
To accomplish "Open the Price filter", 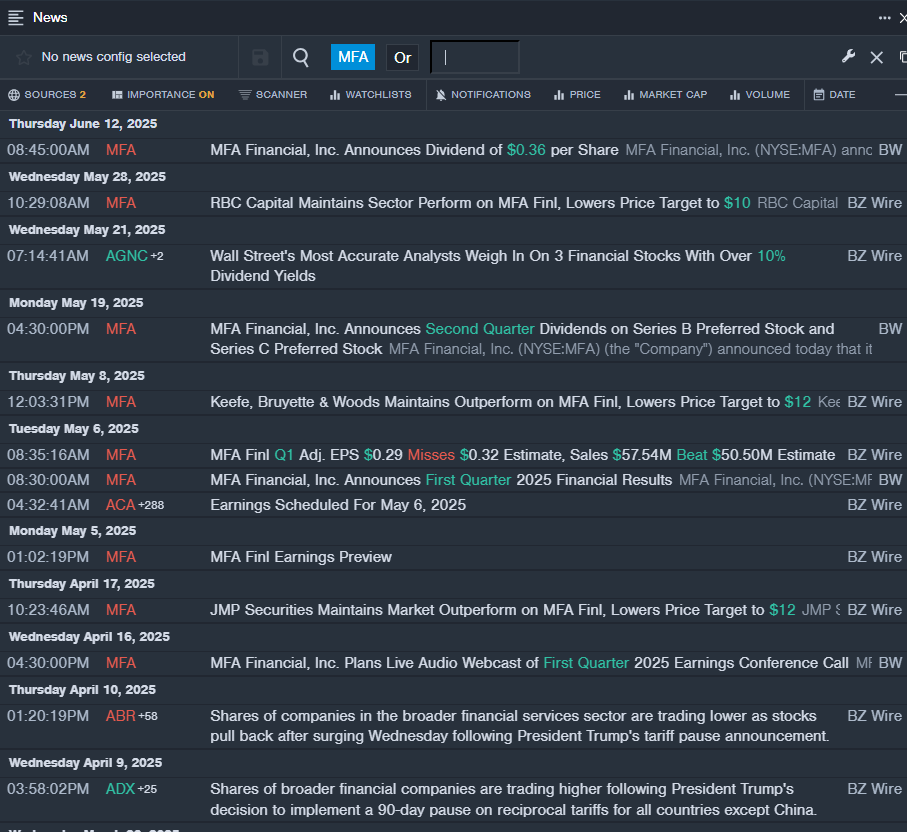I will tap(577, 95).
